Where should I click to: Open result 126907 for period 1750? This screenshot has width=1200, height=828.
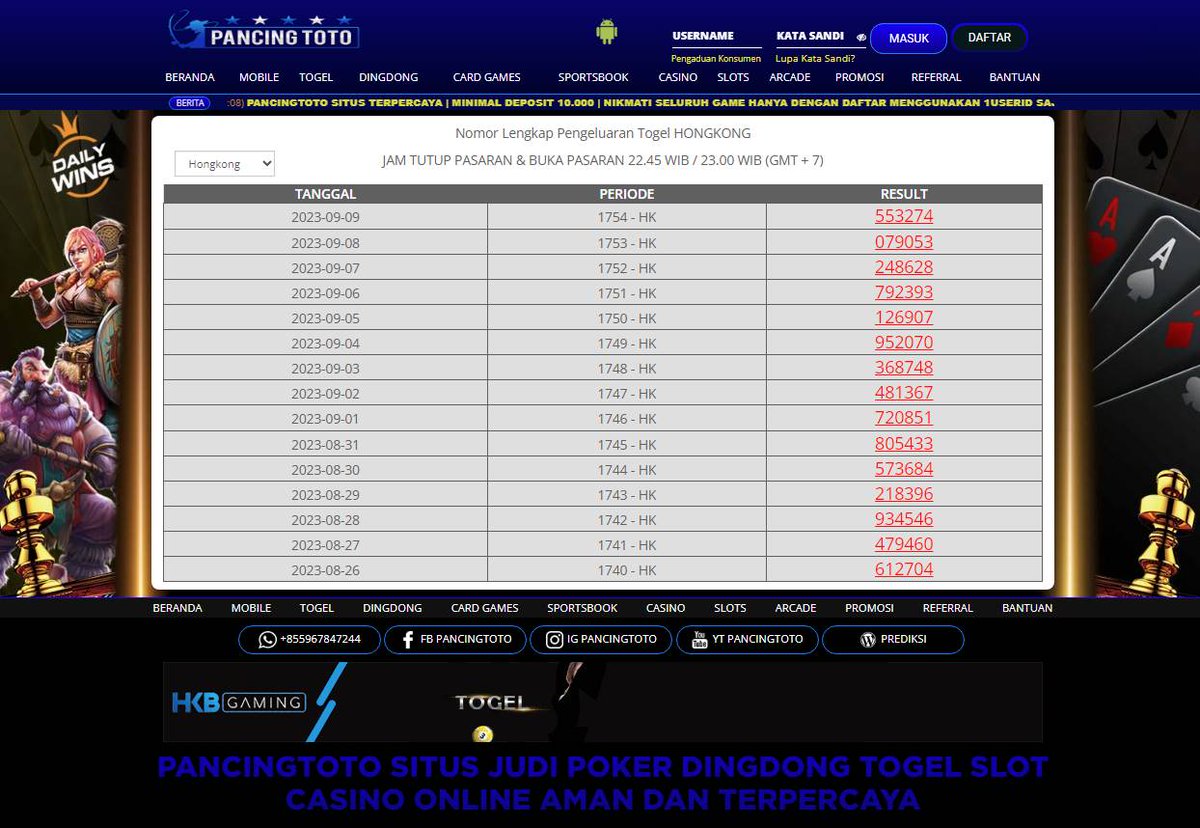(x=904, y=317)
